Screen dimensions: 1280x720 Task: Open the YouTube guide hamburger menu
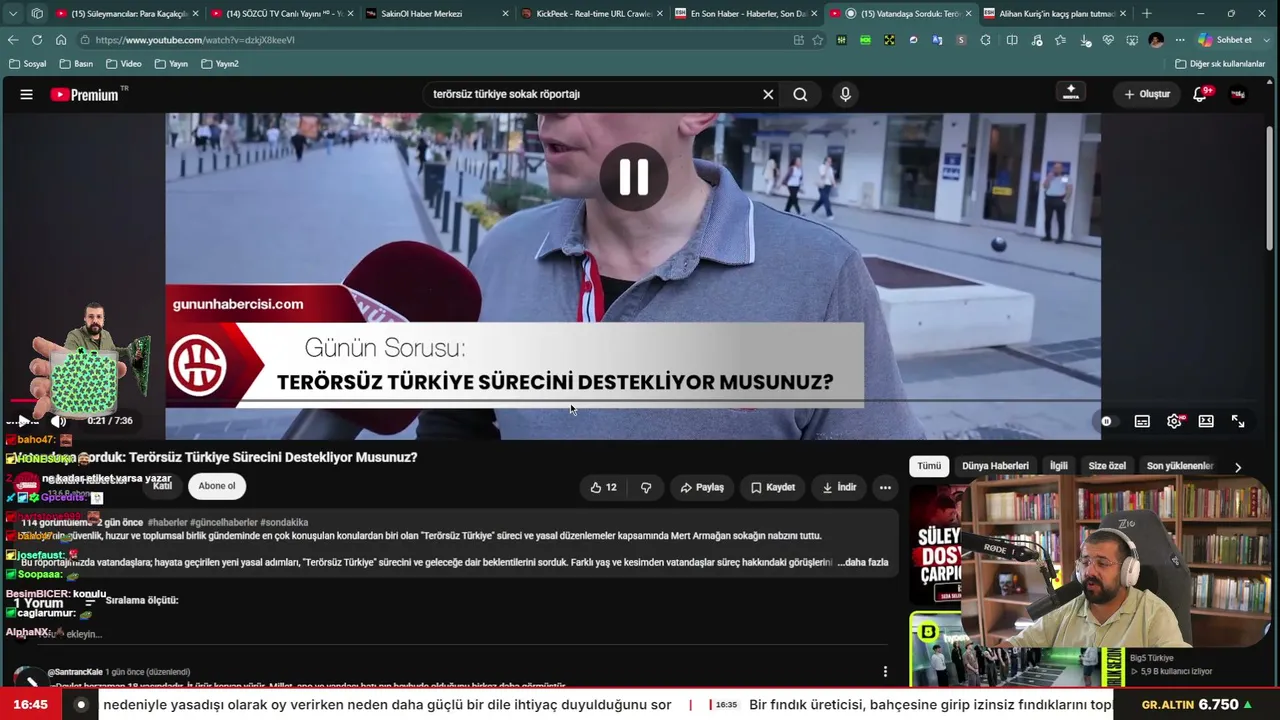tap(27, 94)
